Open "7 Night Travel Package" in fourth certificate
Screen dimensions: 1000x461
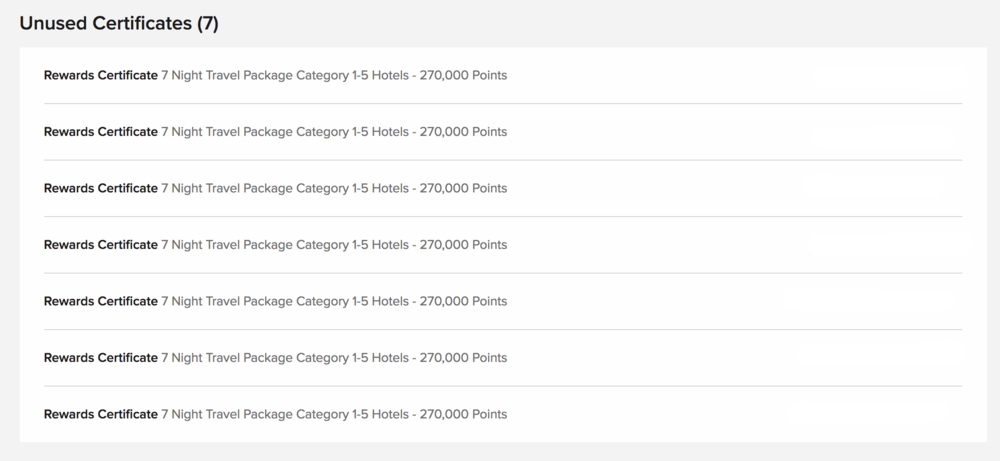227,245
